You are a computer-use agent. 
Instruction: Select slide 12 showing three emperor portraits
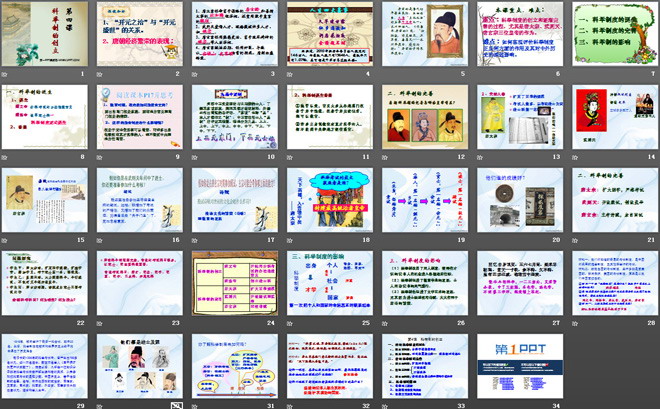(x=424, y=117)
